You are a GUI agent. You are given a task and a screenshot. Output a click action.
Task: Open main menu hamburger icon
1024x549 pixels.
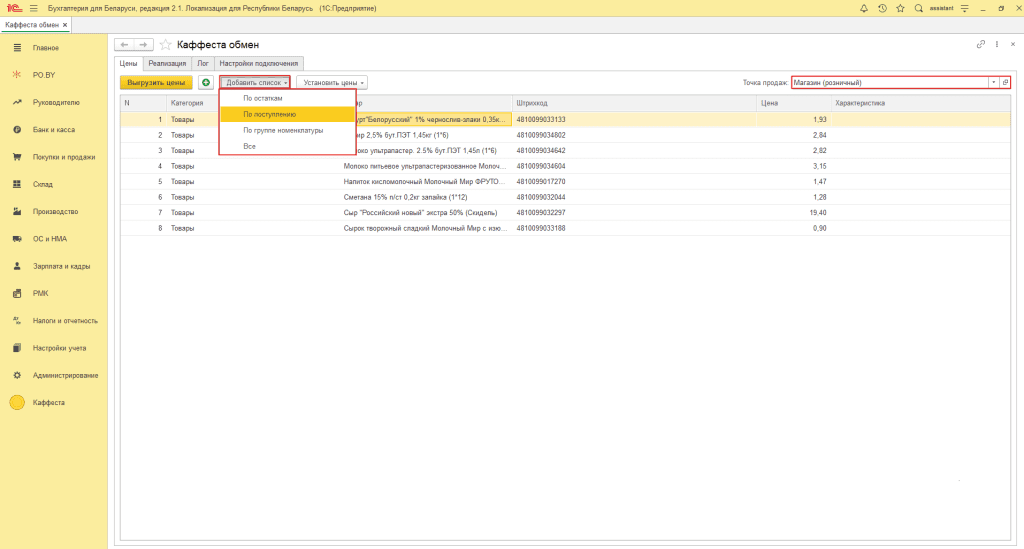point(33,8)
